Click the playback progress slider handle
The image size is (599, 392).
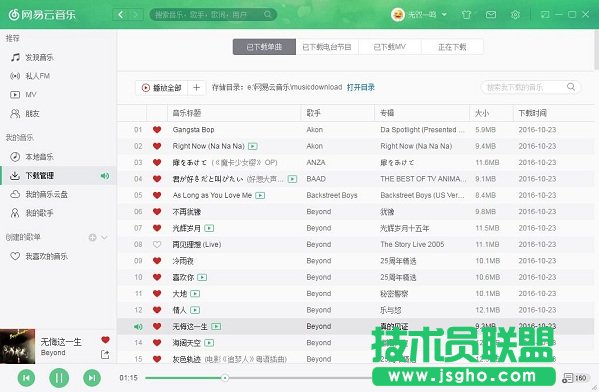[x=225, y=378]
